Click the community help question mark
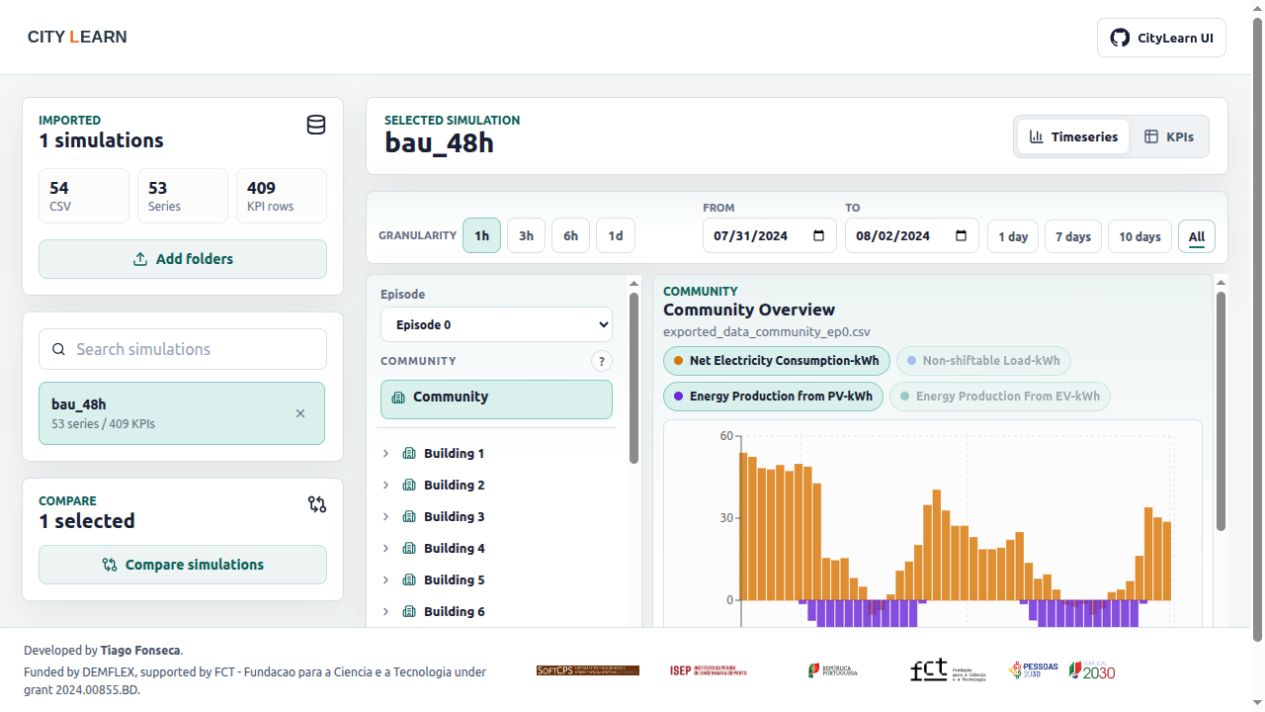The image size is (1265, 712). 601,361
